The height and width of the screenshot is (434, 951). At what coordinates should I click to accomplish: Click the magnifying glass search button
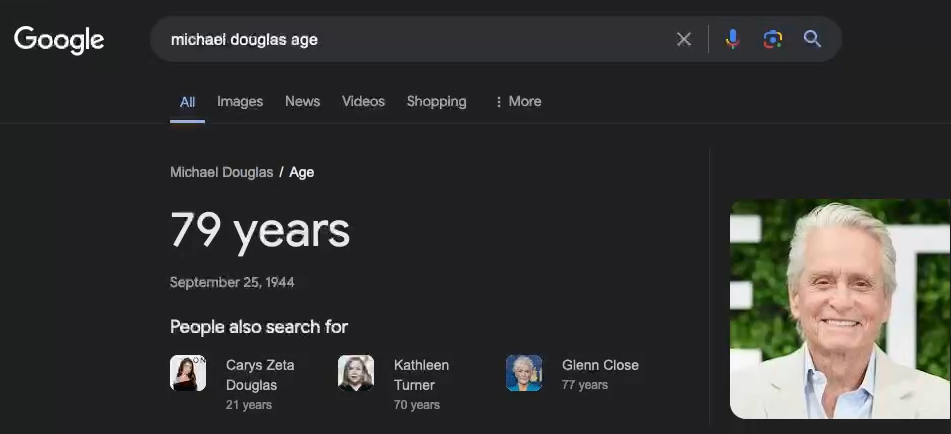pyautogui.click(x=812, y=39)
